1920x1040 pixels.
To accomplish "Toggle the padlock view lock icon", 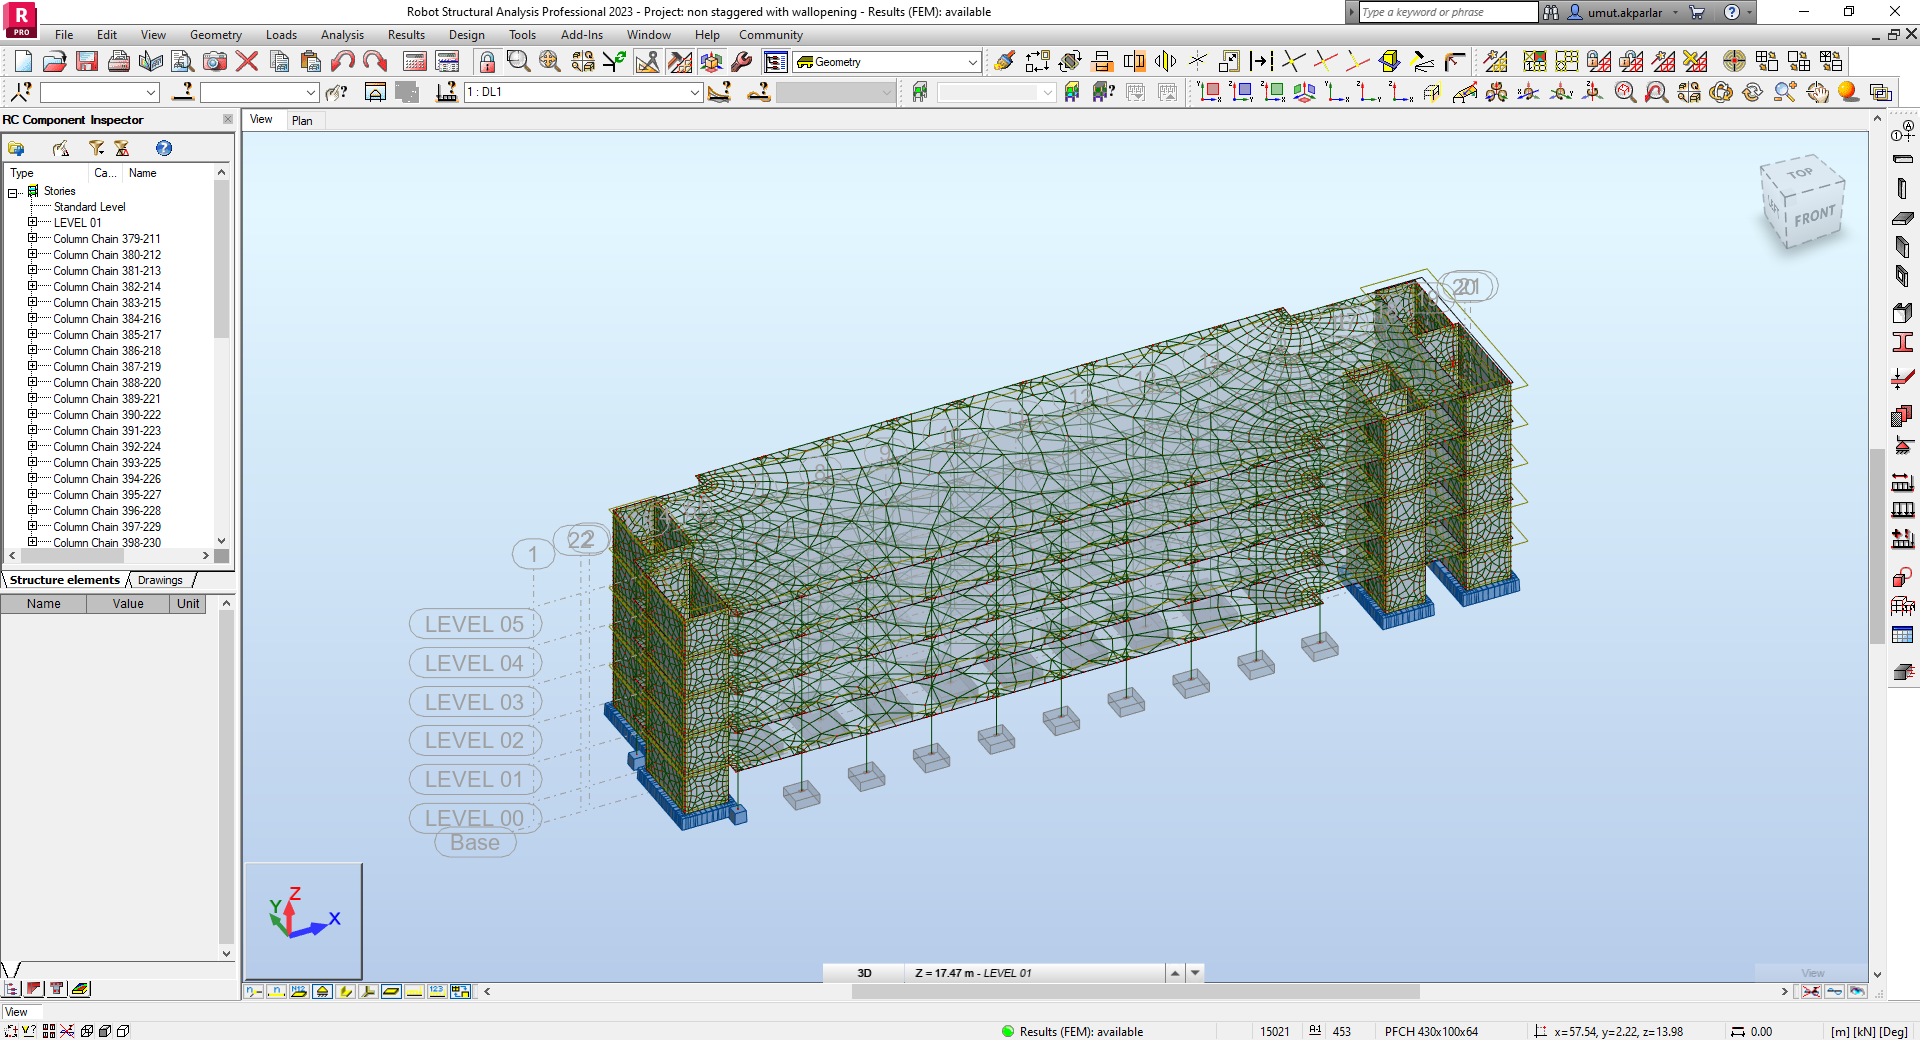I will point(487,61).
